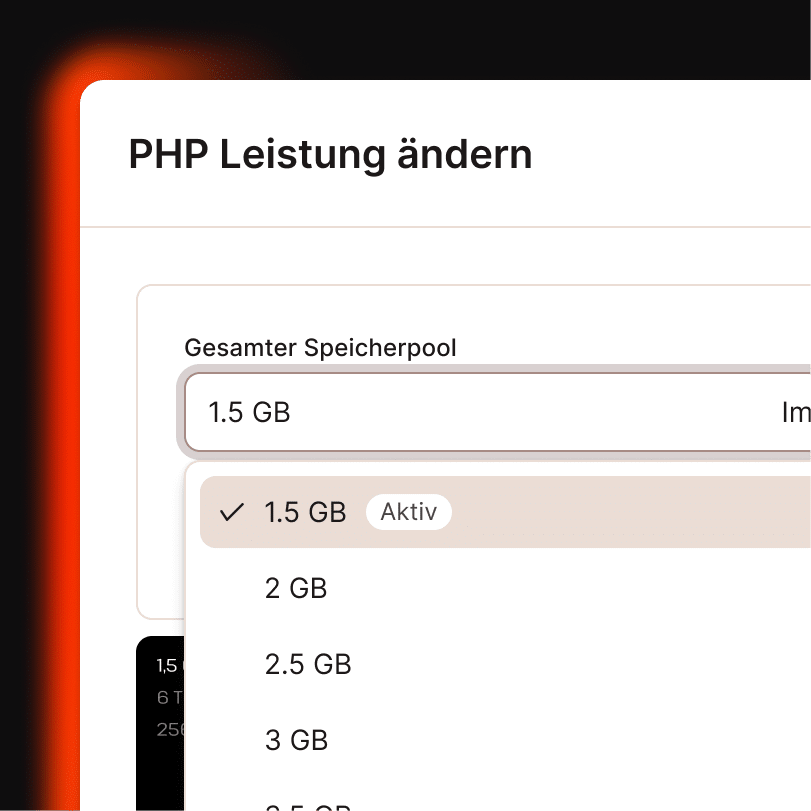Click the Gesamter Speicherpool label
The image size is (811, 811).
pyautogui.click(x=320, y=348)
